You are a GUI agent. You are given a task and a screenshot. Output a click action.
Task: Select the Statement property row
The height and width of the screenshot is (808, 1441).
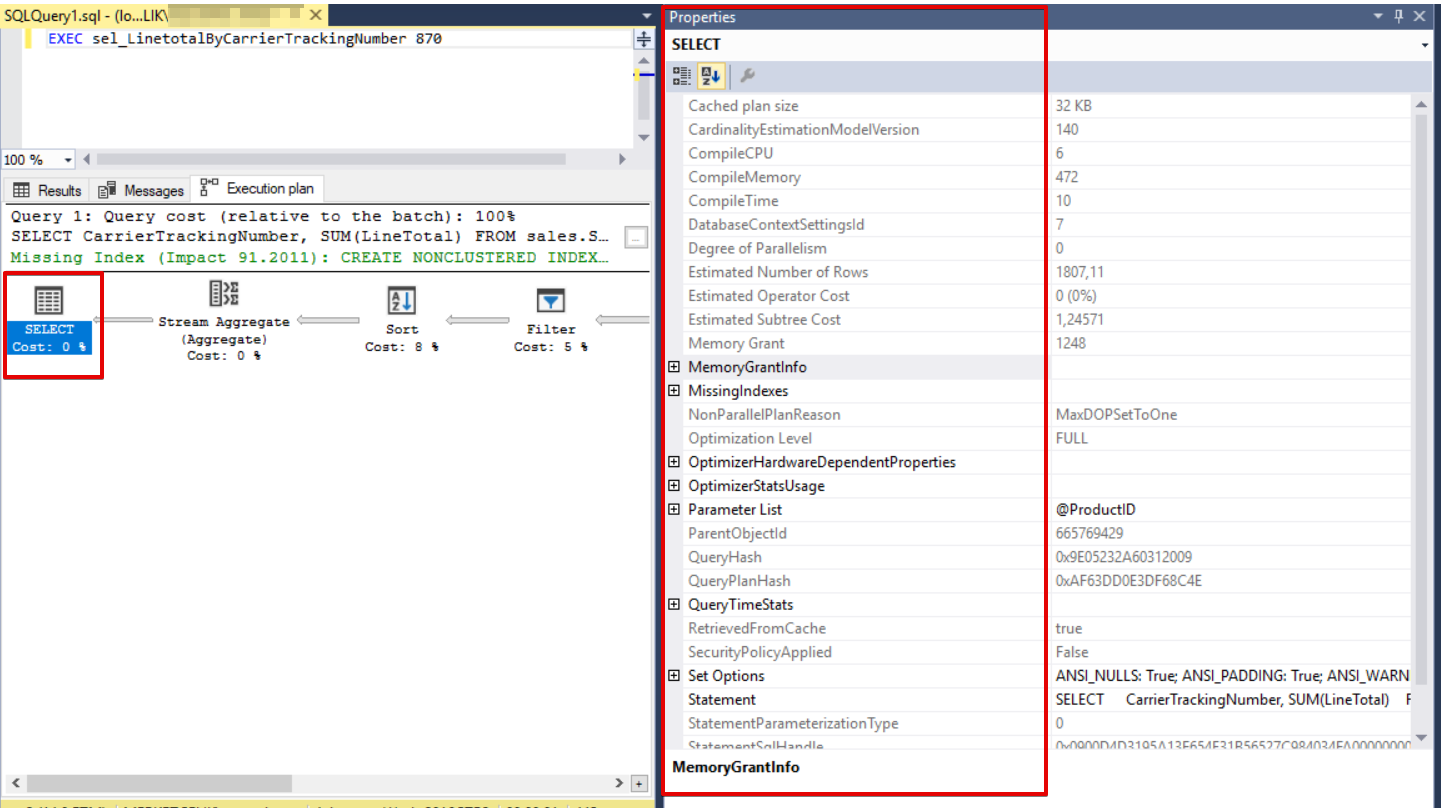(x=1040, y=700)
